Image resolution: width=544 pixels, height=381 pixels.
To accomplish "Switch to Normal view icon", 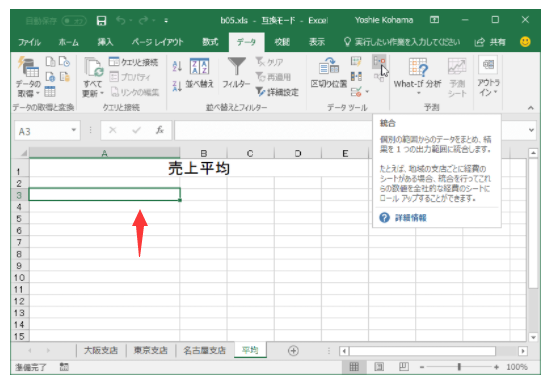I will pyautogui.click(x=354, y=367).
